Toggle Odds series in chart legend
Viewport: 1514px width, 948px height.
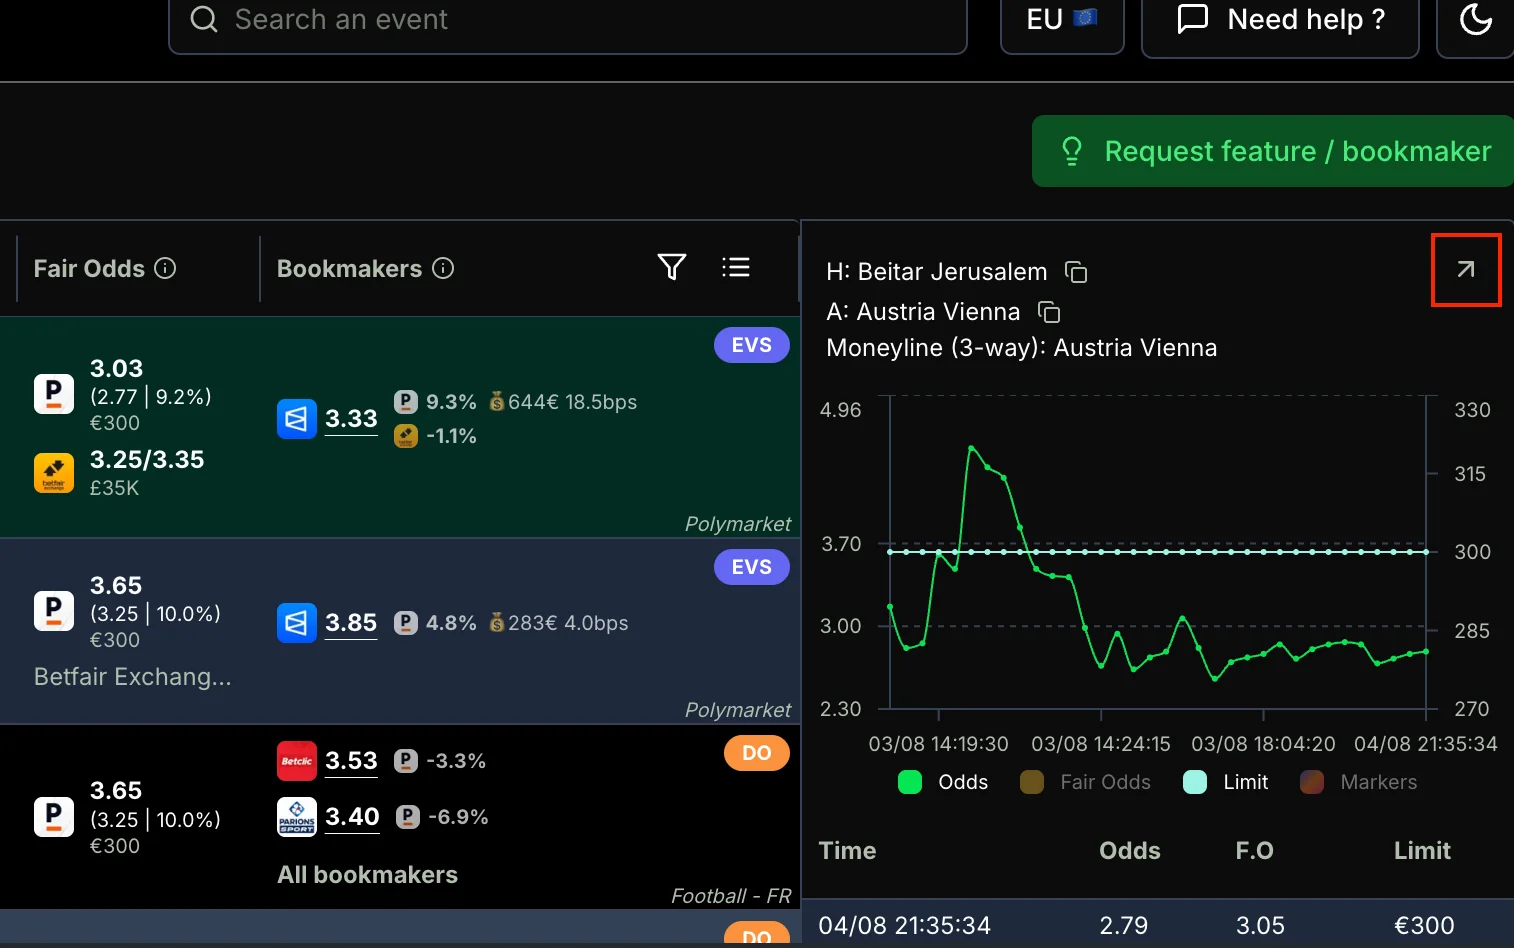[x=943, y=782]
